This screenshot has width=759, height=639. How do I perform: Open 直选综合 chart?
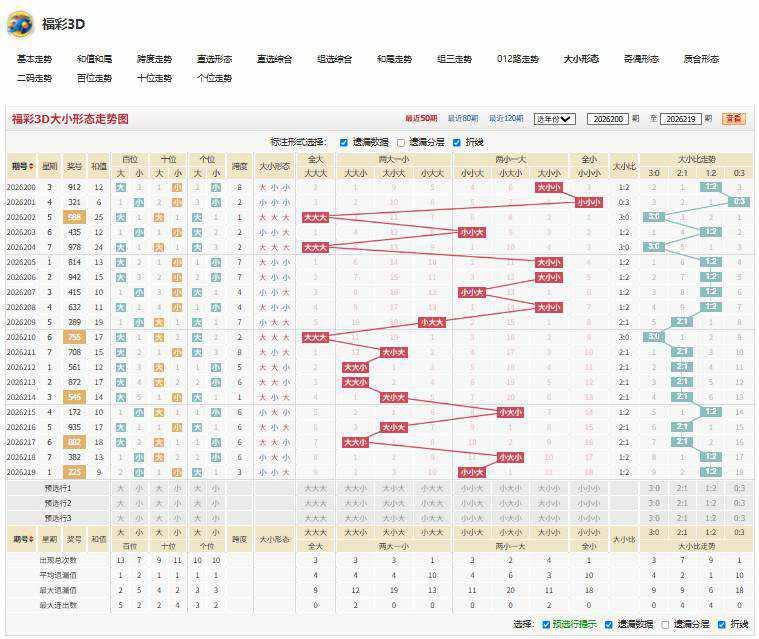tap(274, 59)
